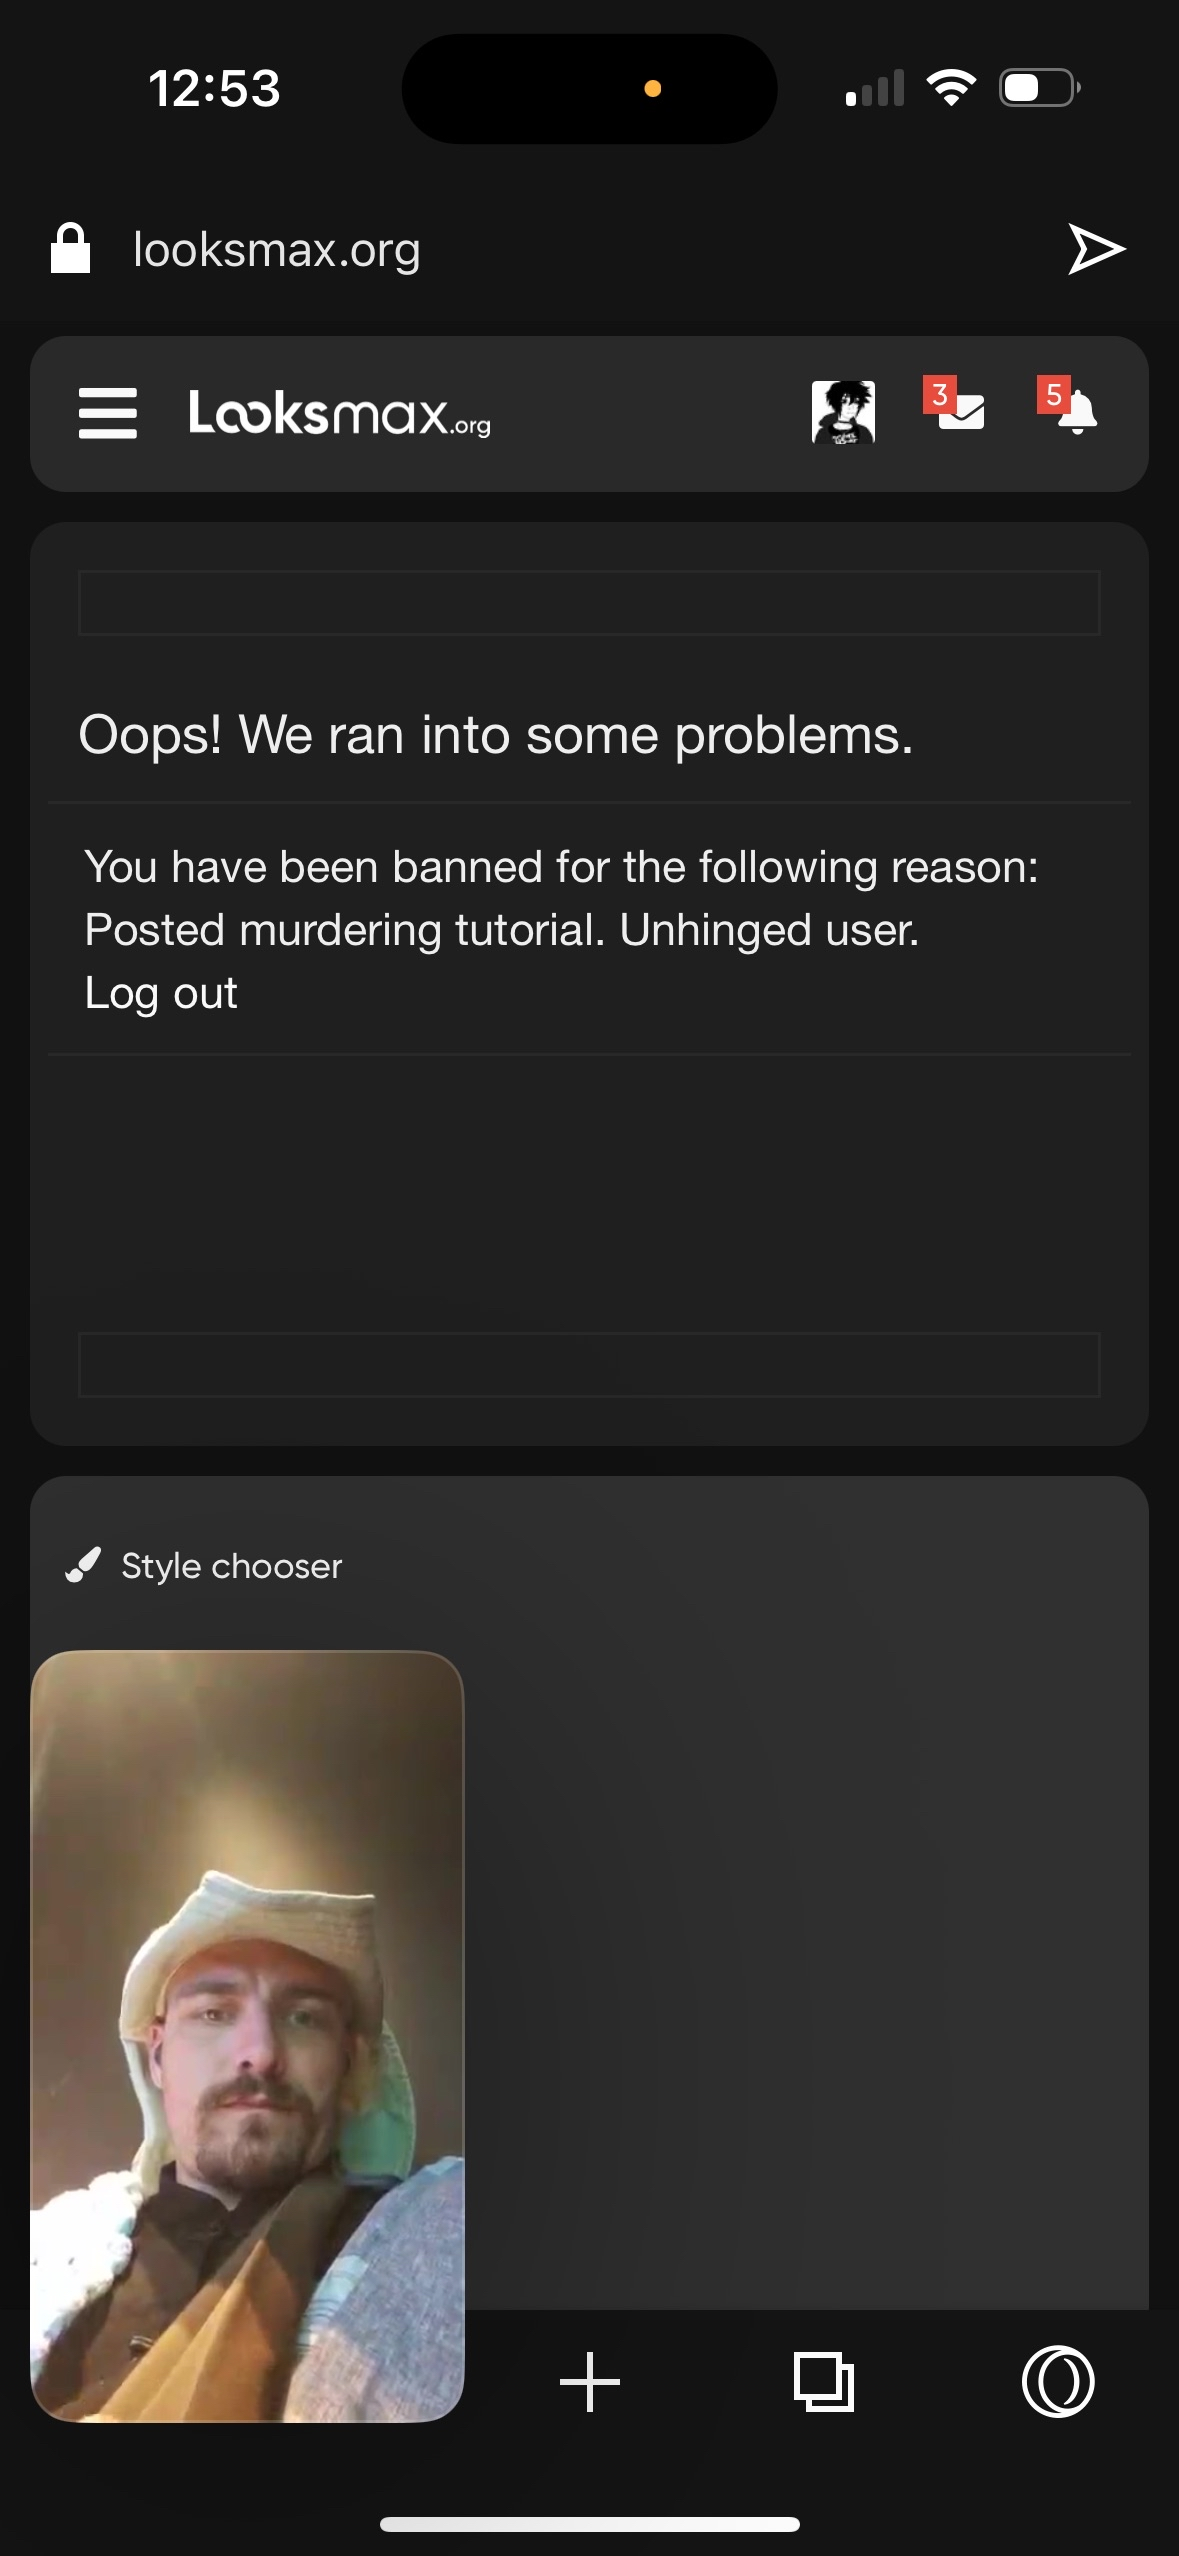Open the user avatar profile menu

click(x=843, y=412)
